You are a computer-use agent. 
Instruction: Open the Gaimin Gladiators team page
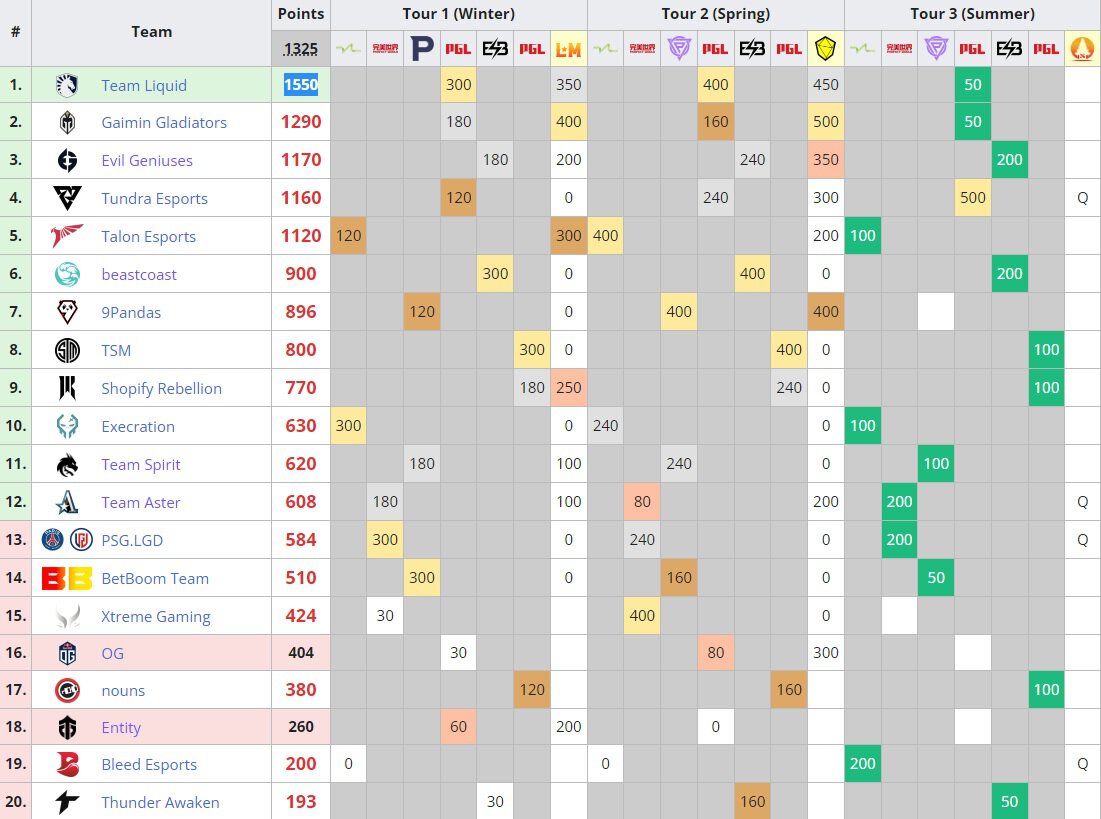[x=164, y=123]
